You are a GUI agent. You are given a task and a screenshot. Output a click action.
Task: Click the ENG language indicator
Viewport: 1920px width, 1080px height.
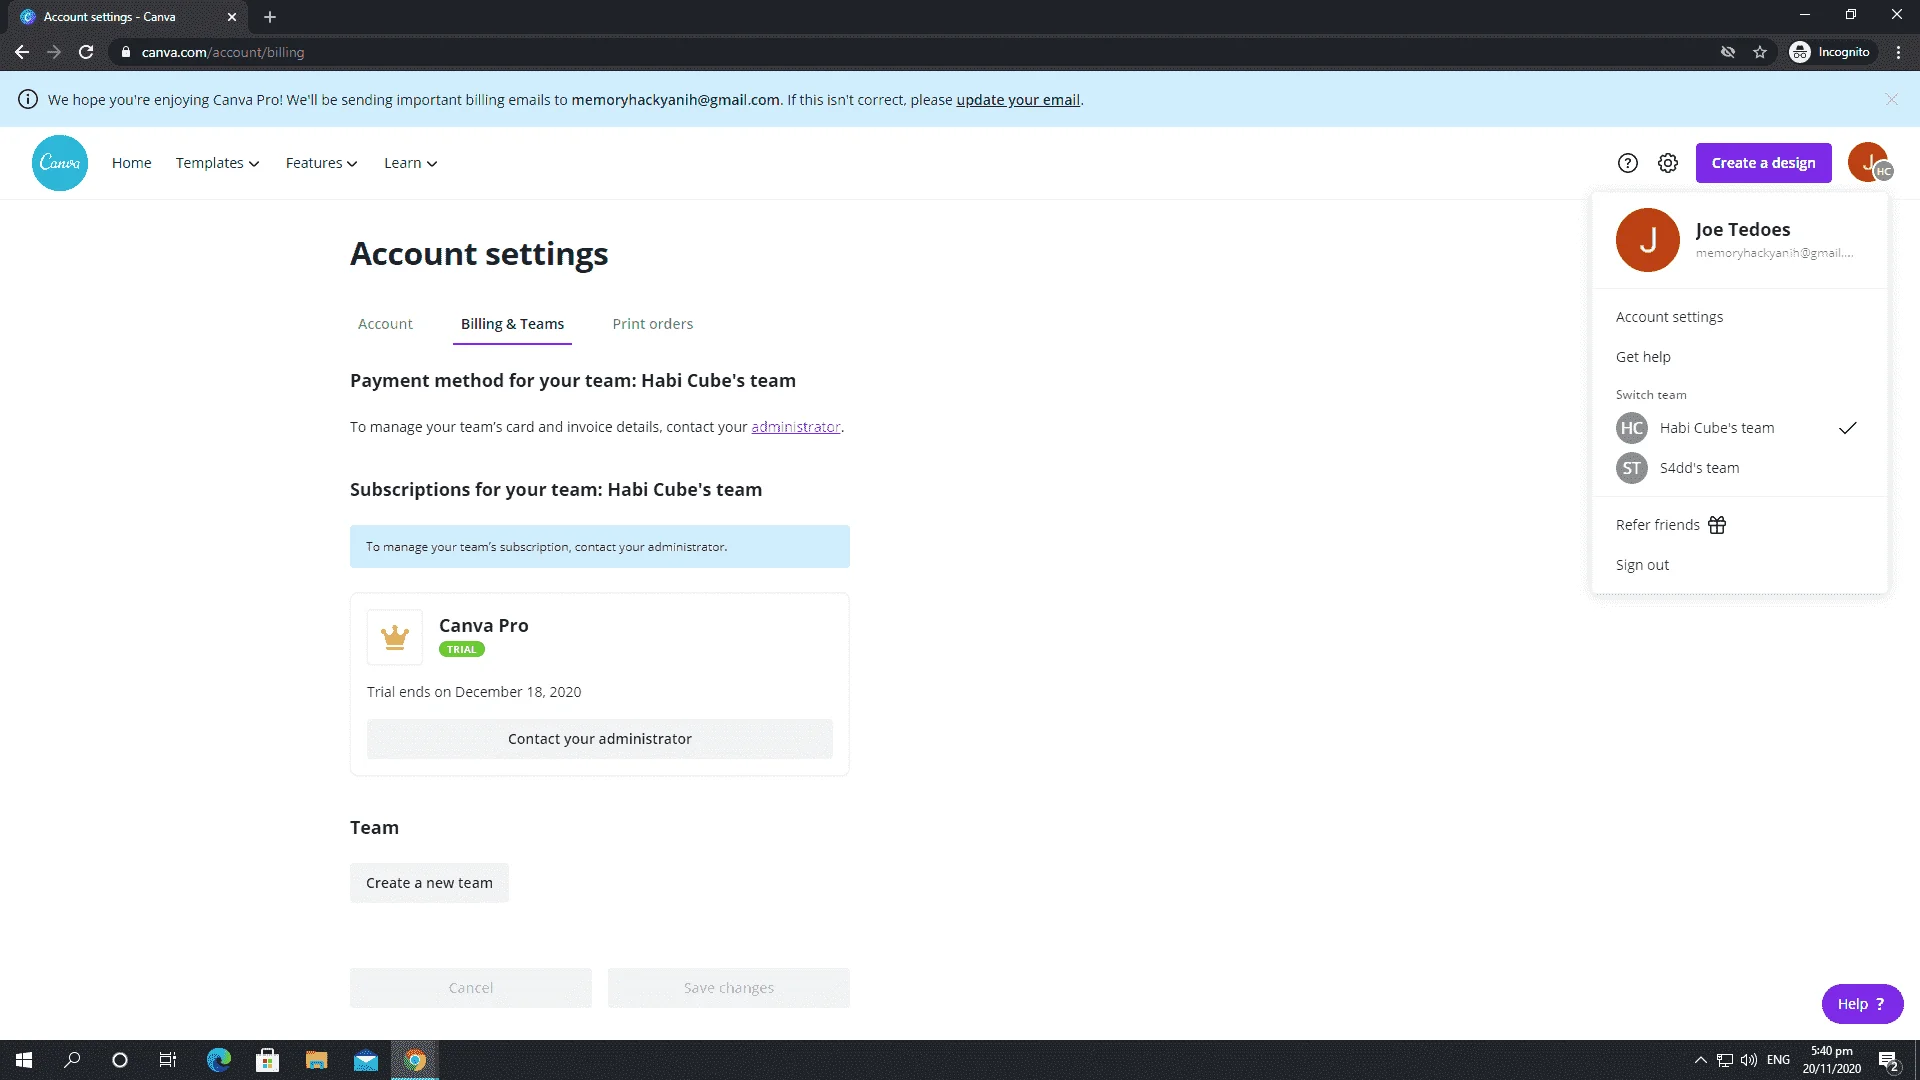point(1778,1060)
